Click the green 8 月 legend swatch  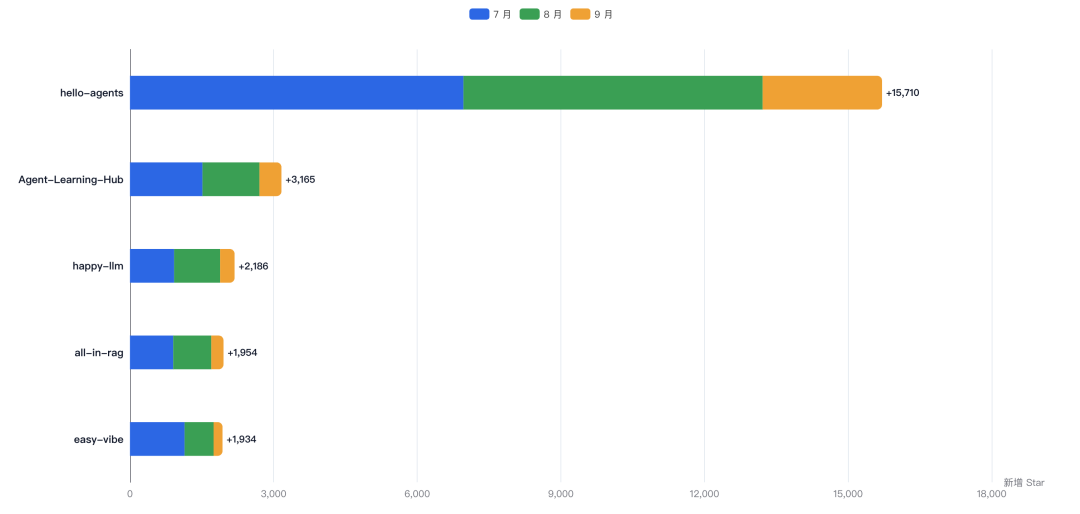click(530, 14)
